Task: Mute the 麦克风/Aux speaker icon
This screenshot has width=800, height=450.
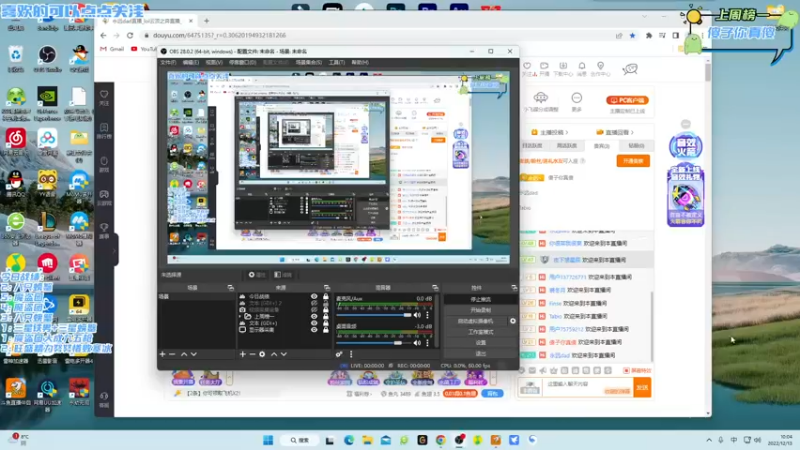Action: (417, 315)
